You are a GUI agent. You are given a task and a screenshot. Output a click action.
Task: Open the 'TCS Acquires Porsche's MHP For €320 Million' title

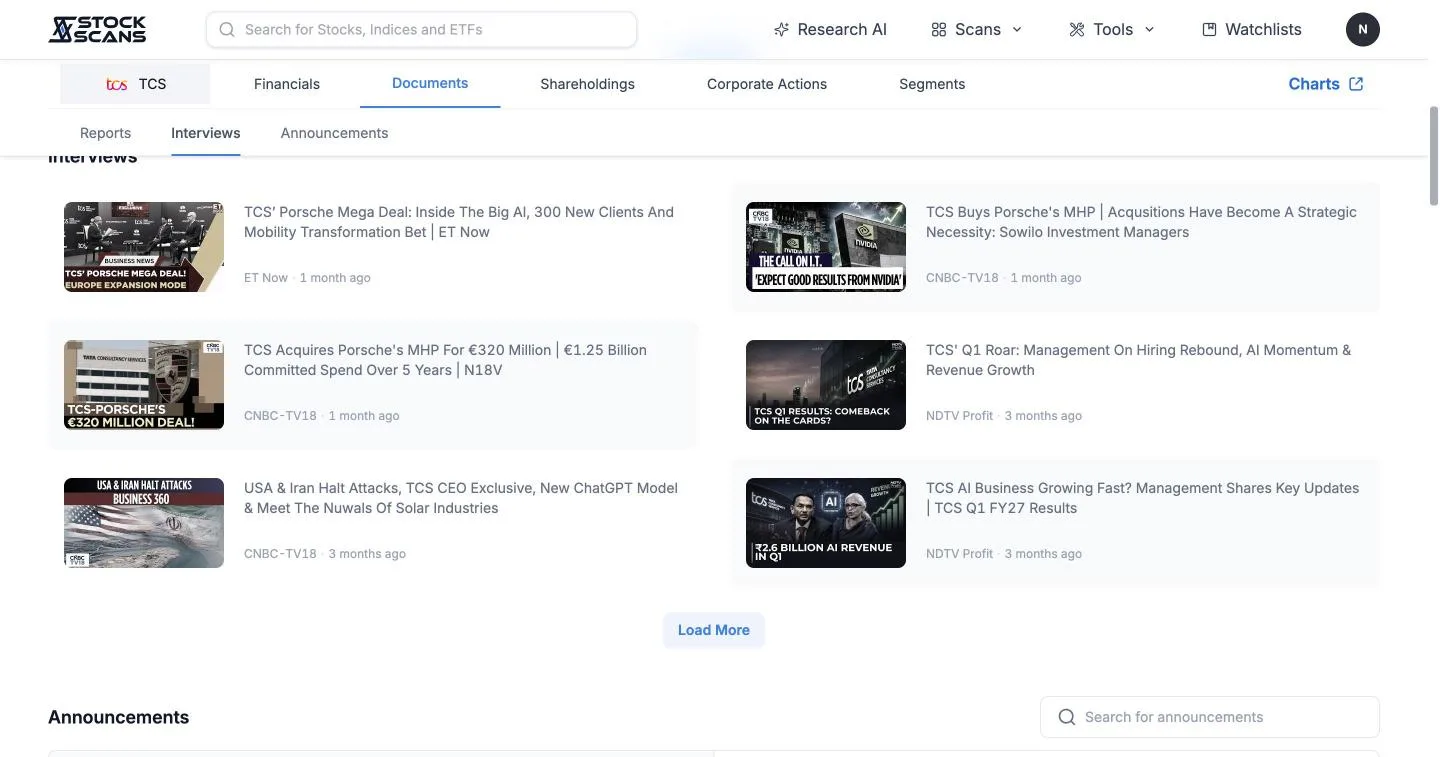445,360
